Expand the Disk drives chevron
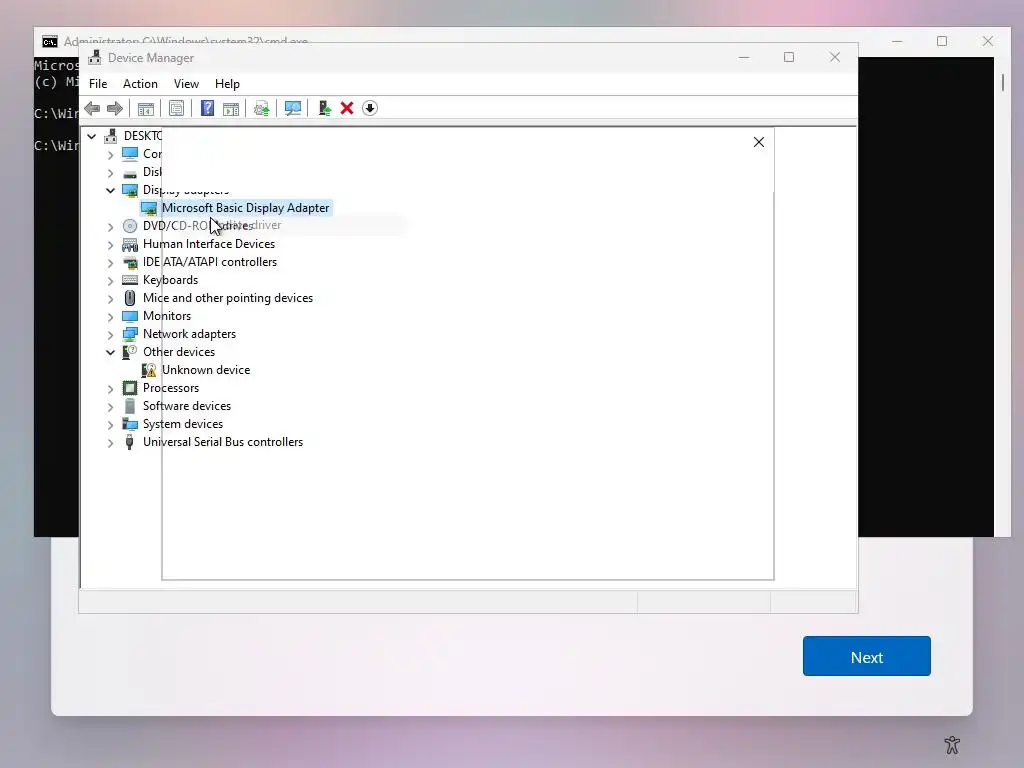Viewport: 1024px width, 768px height. click(x=110, y=173)
